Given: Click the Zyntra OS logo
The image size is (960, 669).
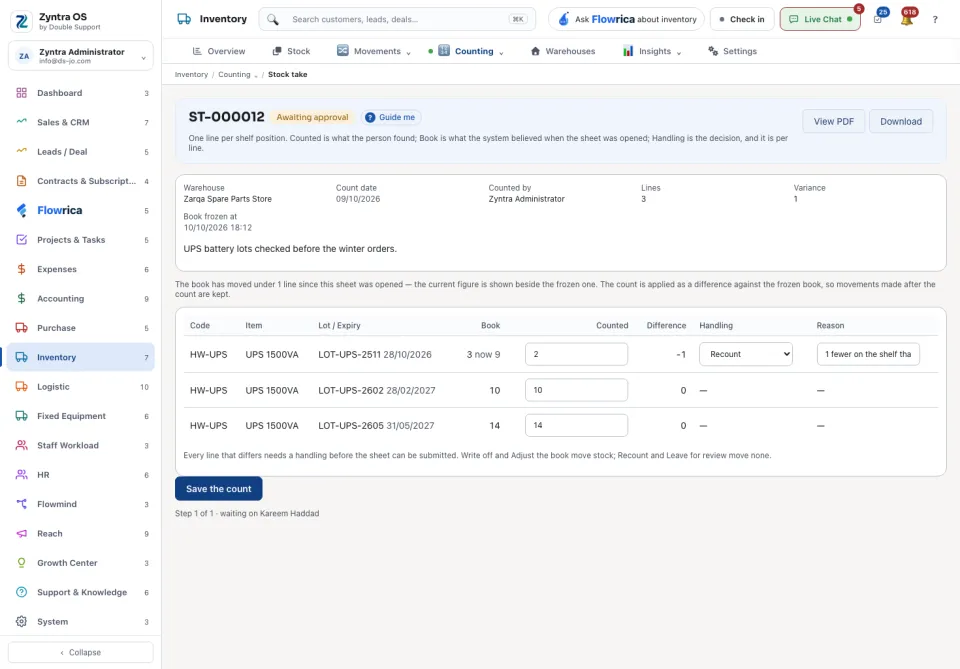Looking at the screenshot, I should [x=21, y=21].
